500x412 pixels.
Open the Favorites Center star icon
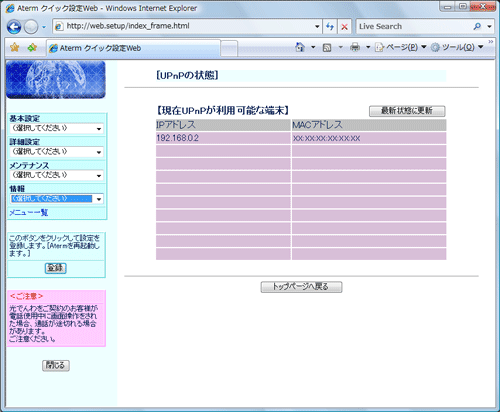tap(15, 47)
